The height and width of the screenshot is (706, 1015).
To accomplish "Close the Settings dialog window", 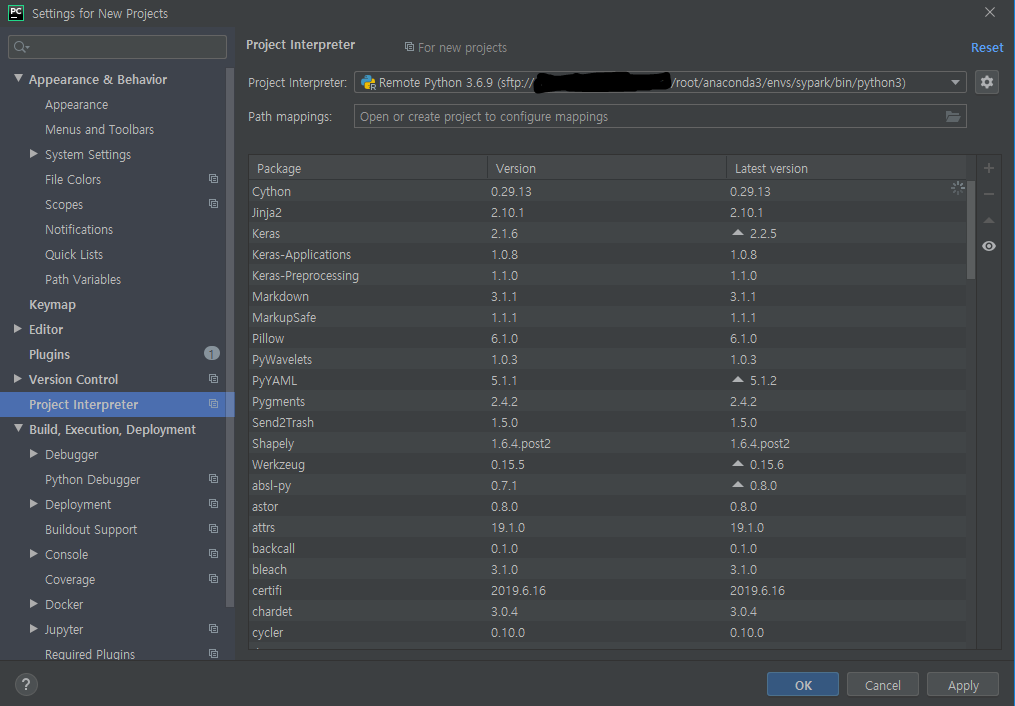I will [x=990, y=12].
